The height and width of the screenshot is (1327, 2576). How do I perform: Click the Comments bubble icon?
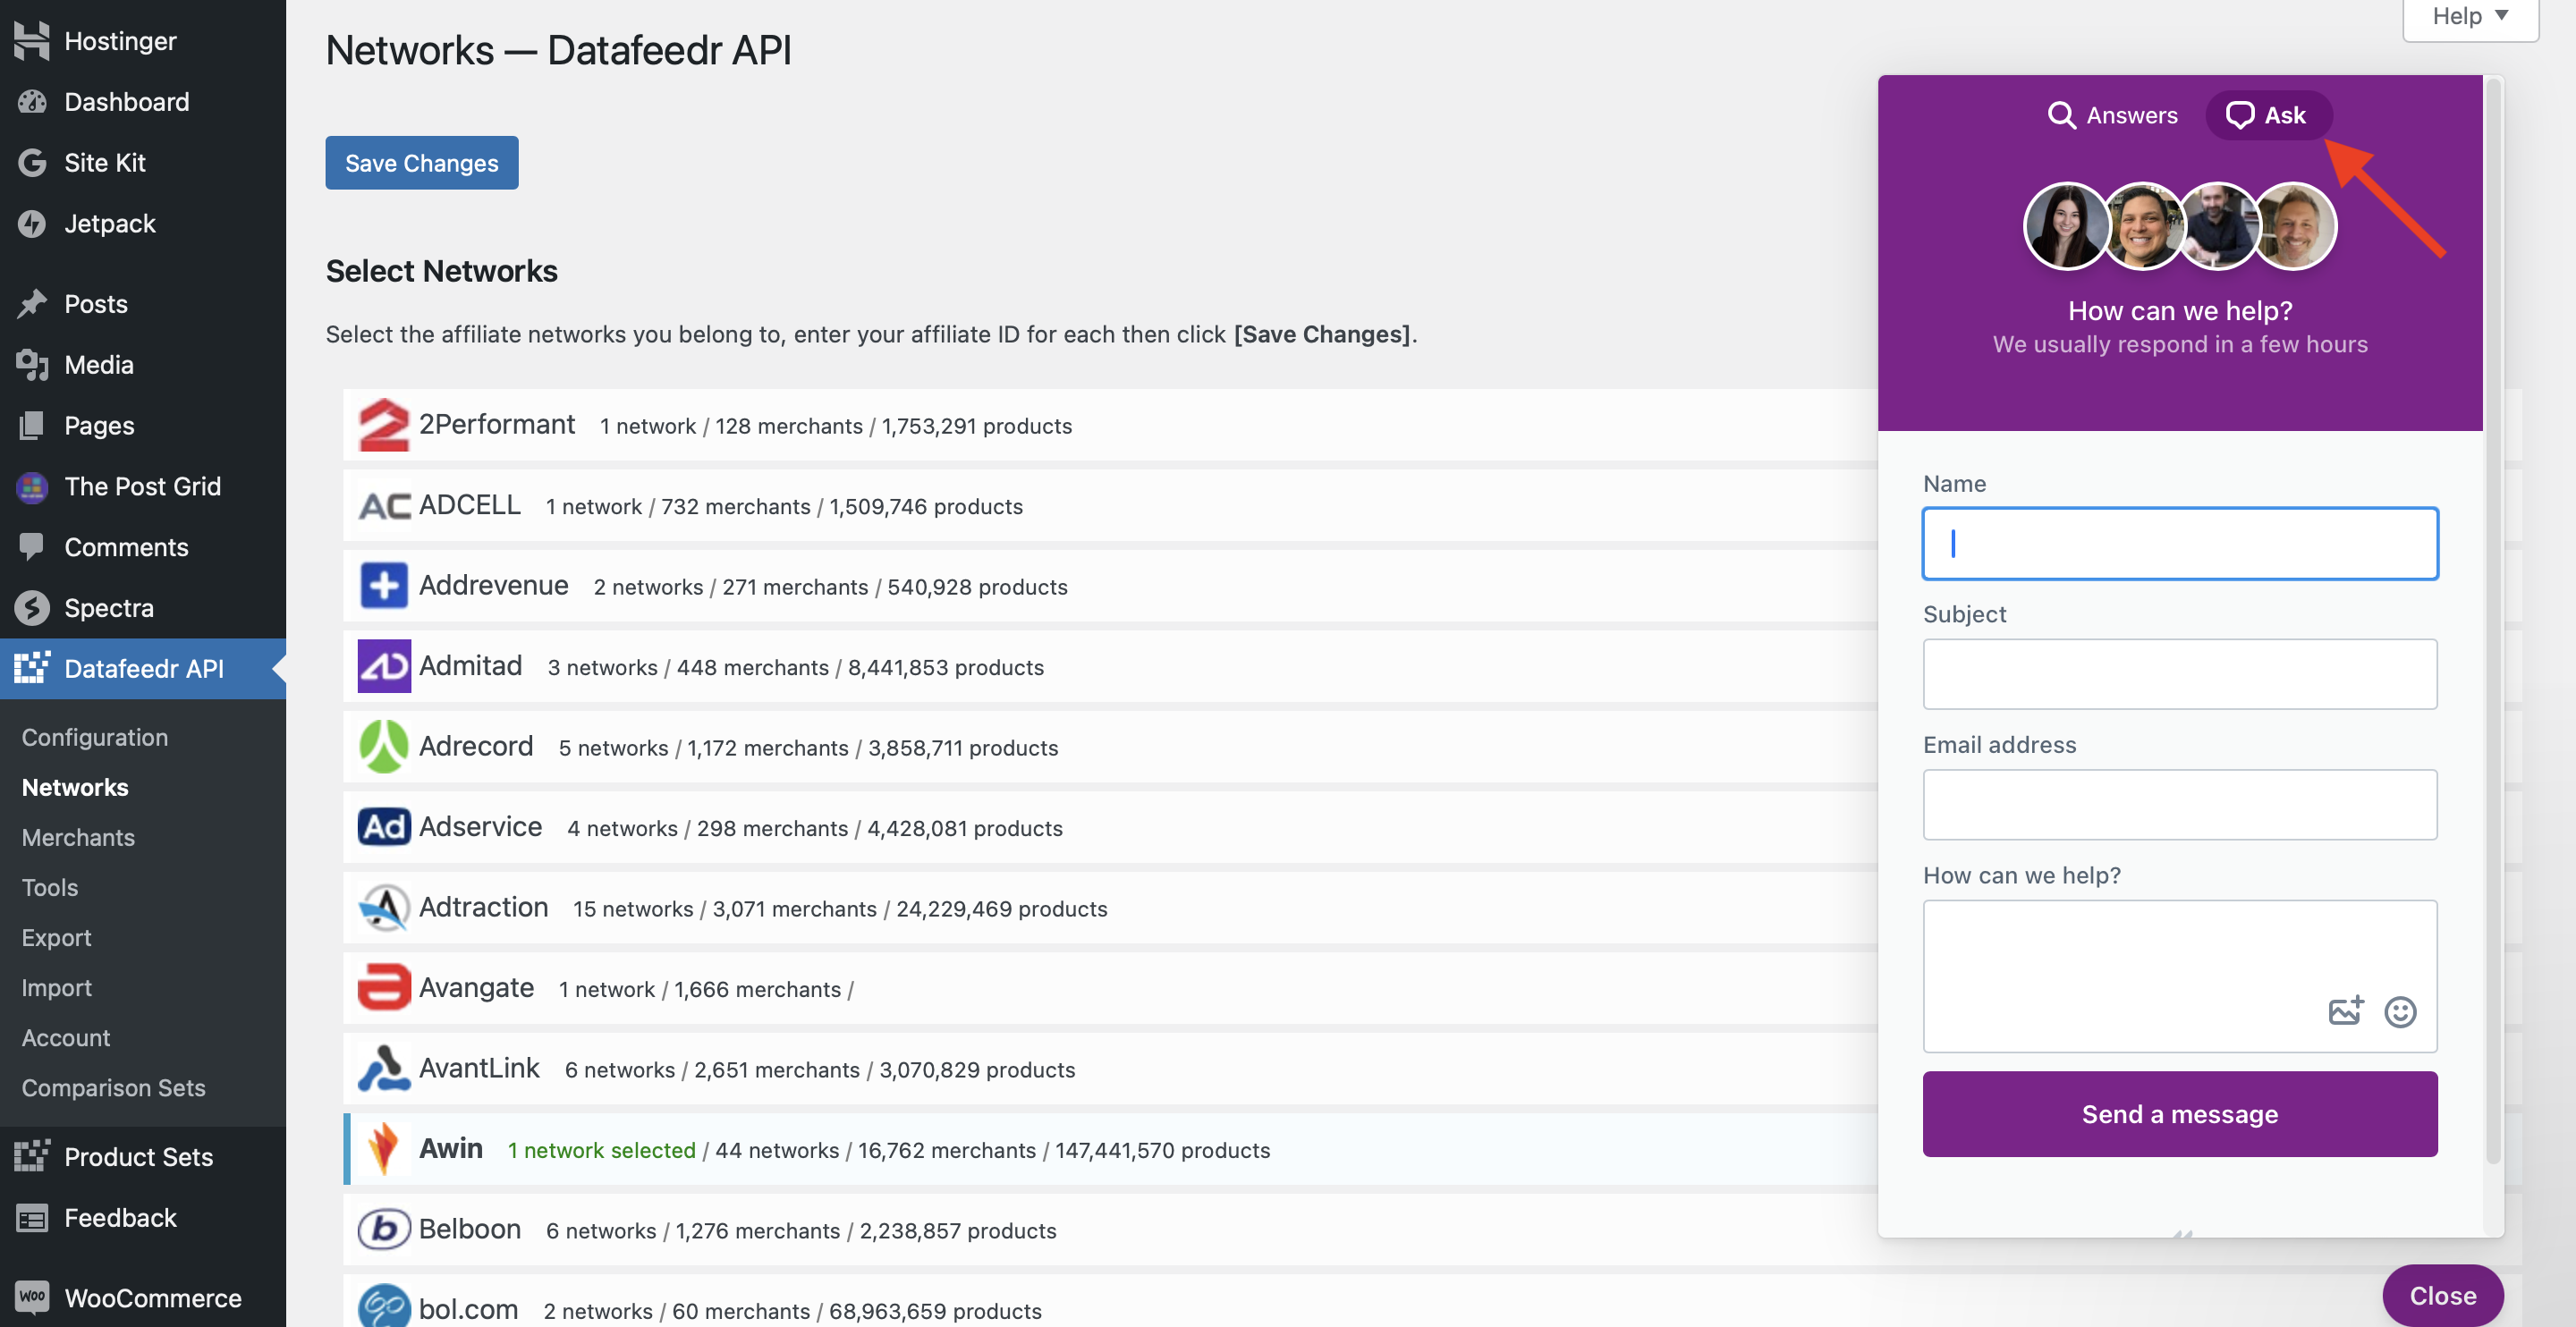(32, 547)
